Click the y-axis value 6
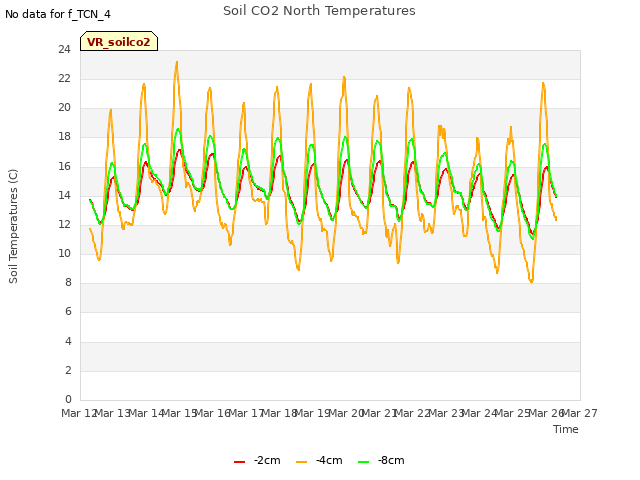Viewport: 640px width, 480px height. pos(68,312)
